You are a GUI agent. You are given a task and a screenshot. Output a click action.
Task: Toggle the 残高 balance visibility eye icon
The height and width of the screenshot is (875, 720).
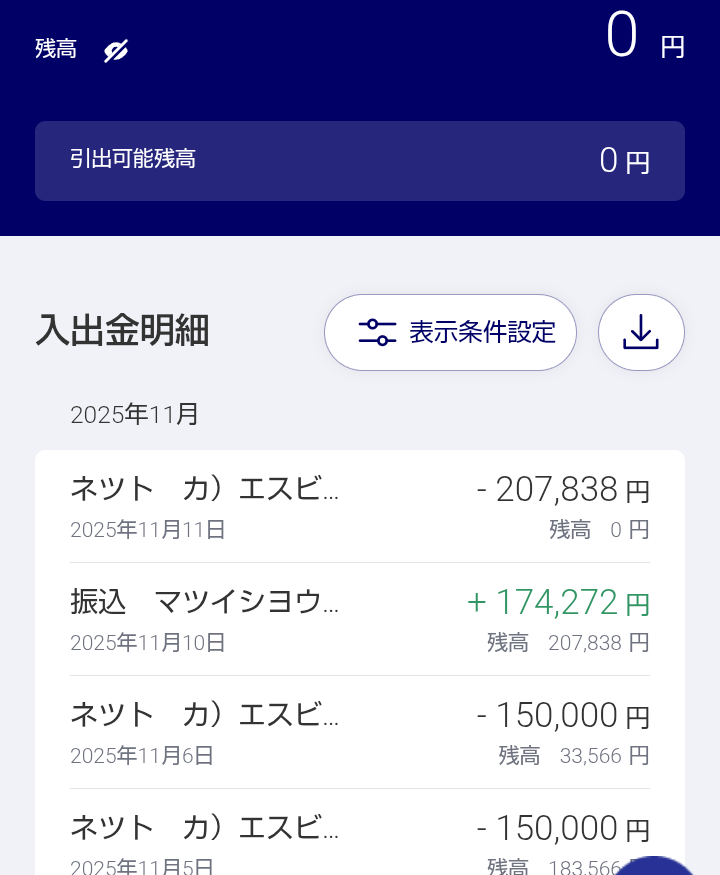coord(116,51)
